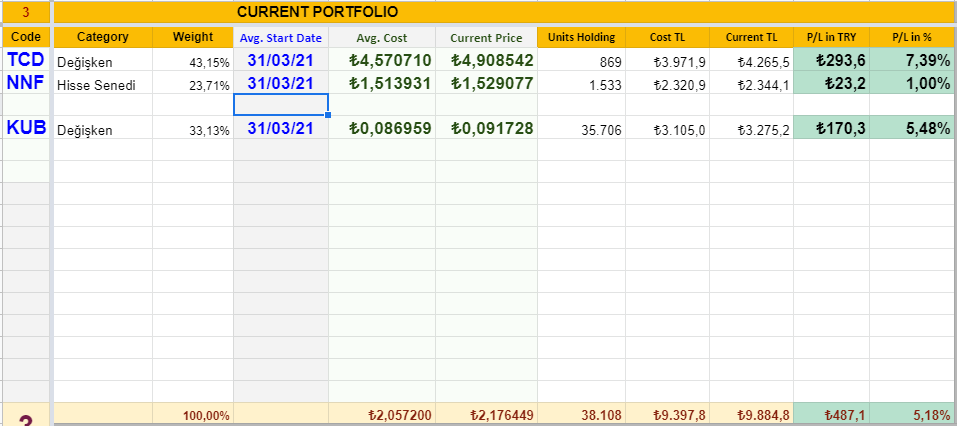957x426 pixels.
Task: Select KUB's 31/03/21 start date
Action: [x=281, y=128]
